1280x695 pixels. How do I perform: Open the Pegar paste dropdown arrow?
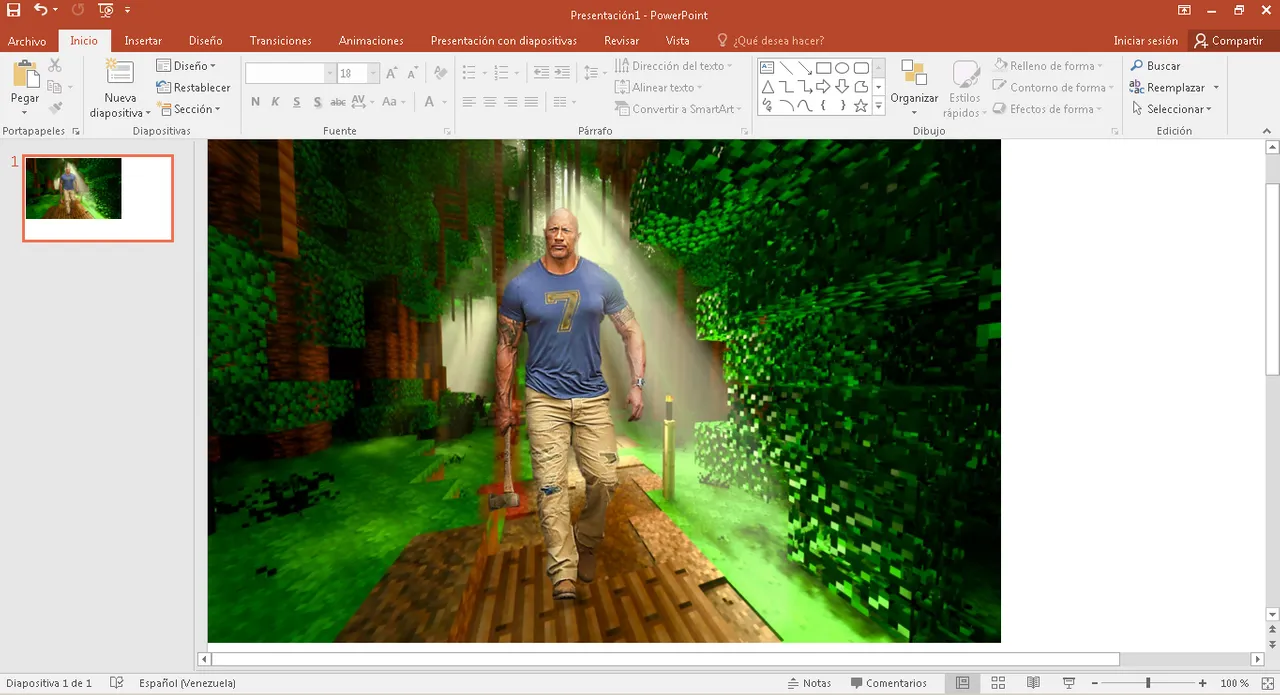[x=25, y=111]
